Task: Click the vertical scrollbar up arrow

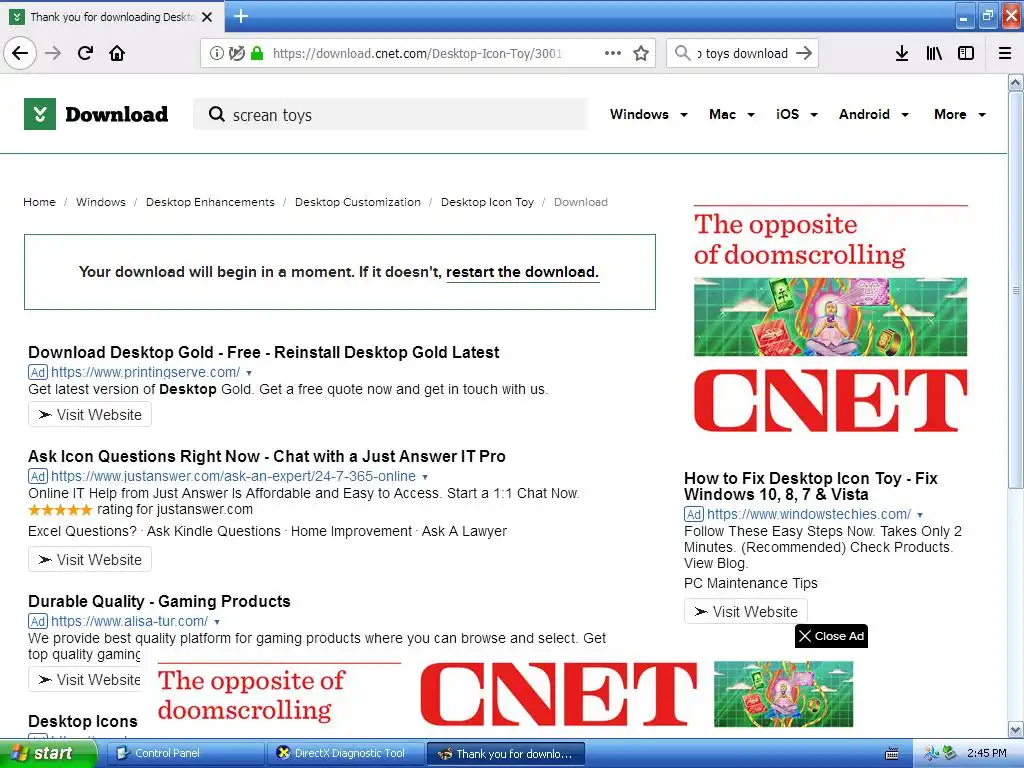Action: [1016, 83]
